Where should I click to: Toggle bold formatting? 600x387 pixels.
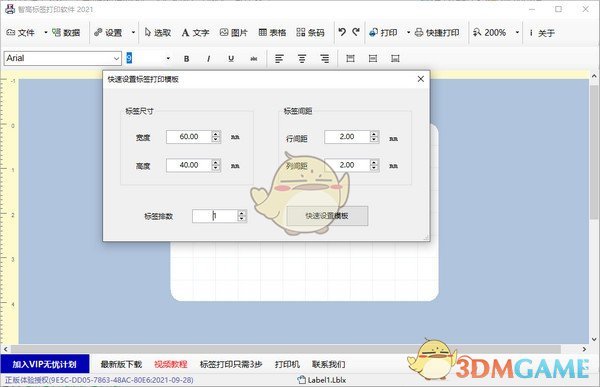pyautogui.click(x=186, y=59)
